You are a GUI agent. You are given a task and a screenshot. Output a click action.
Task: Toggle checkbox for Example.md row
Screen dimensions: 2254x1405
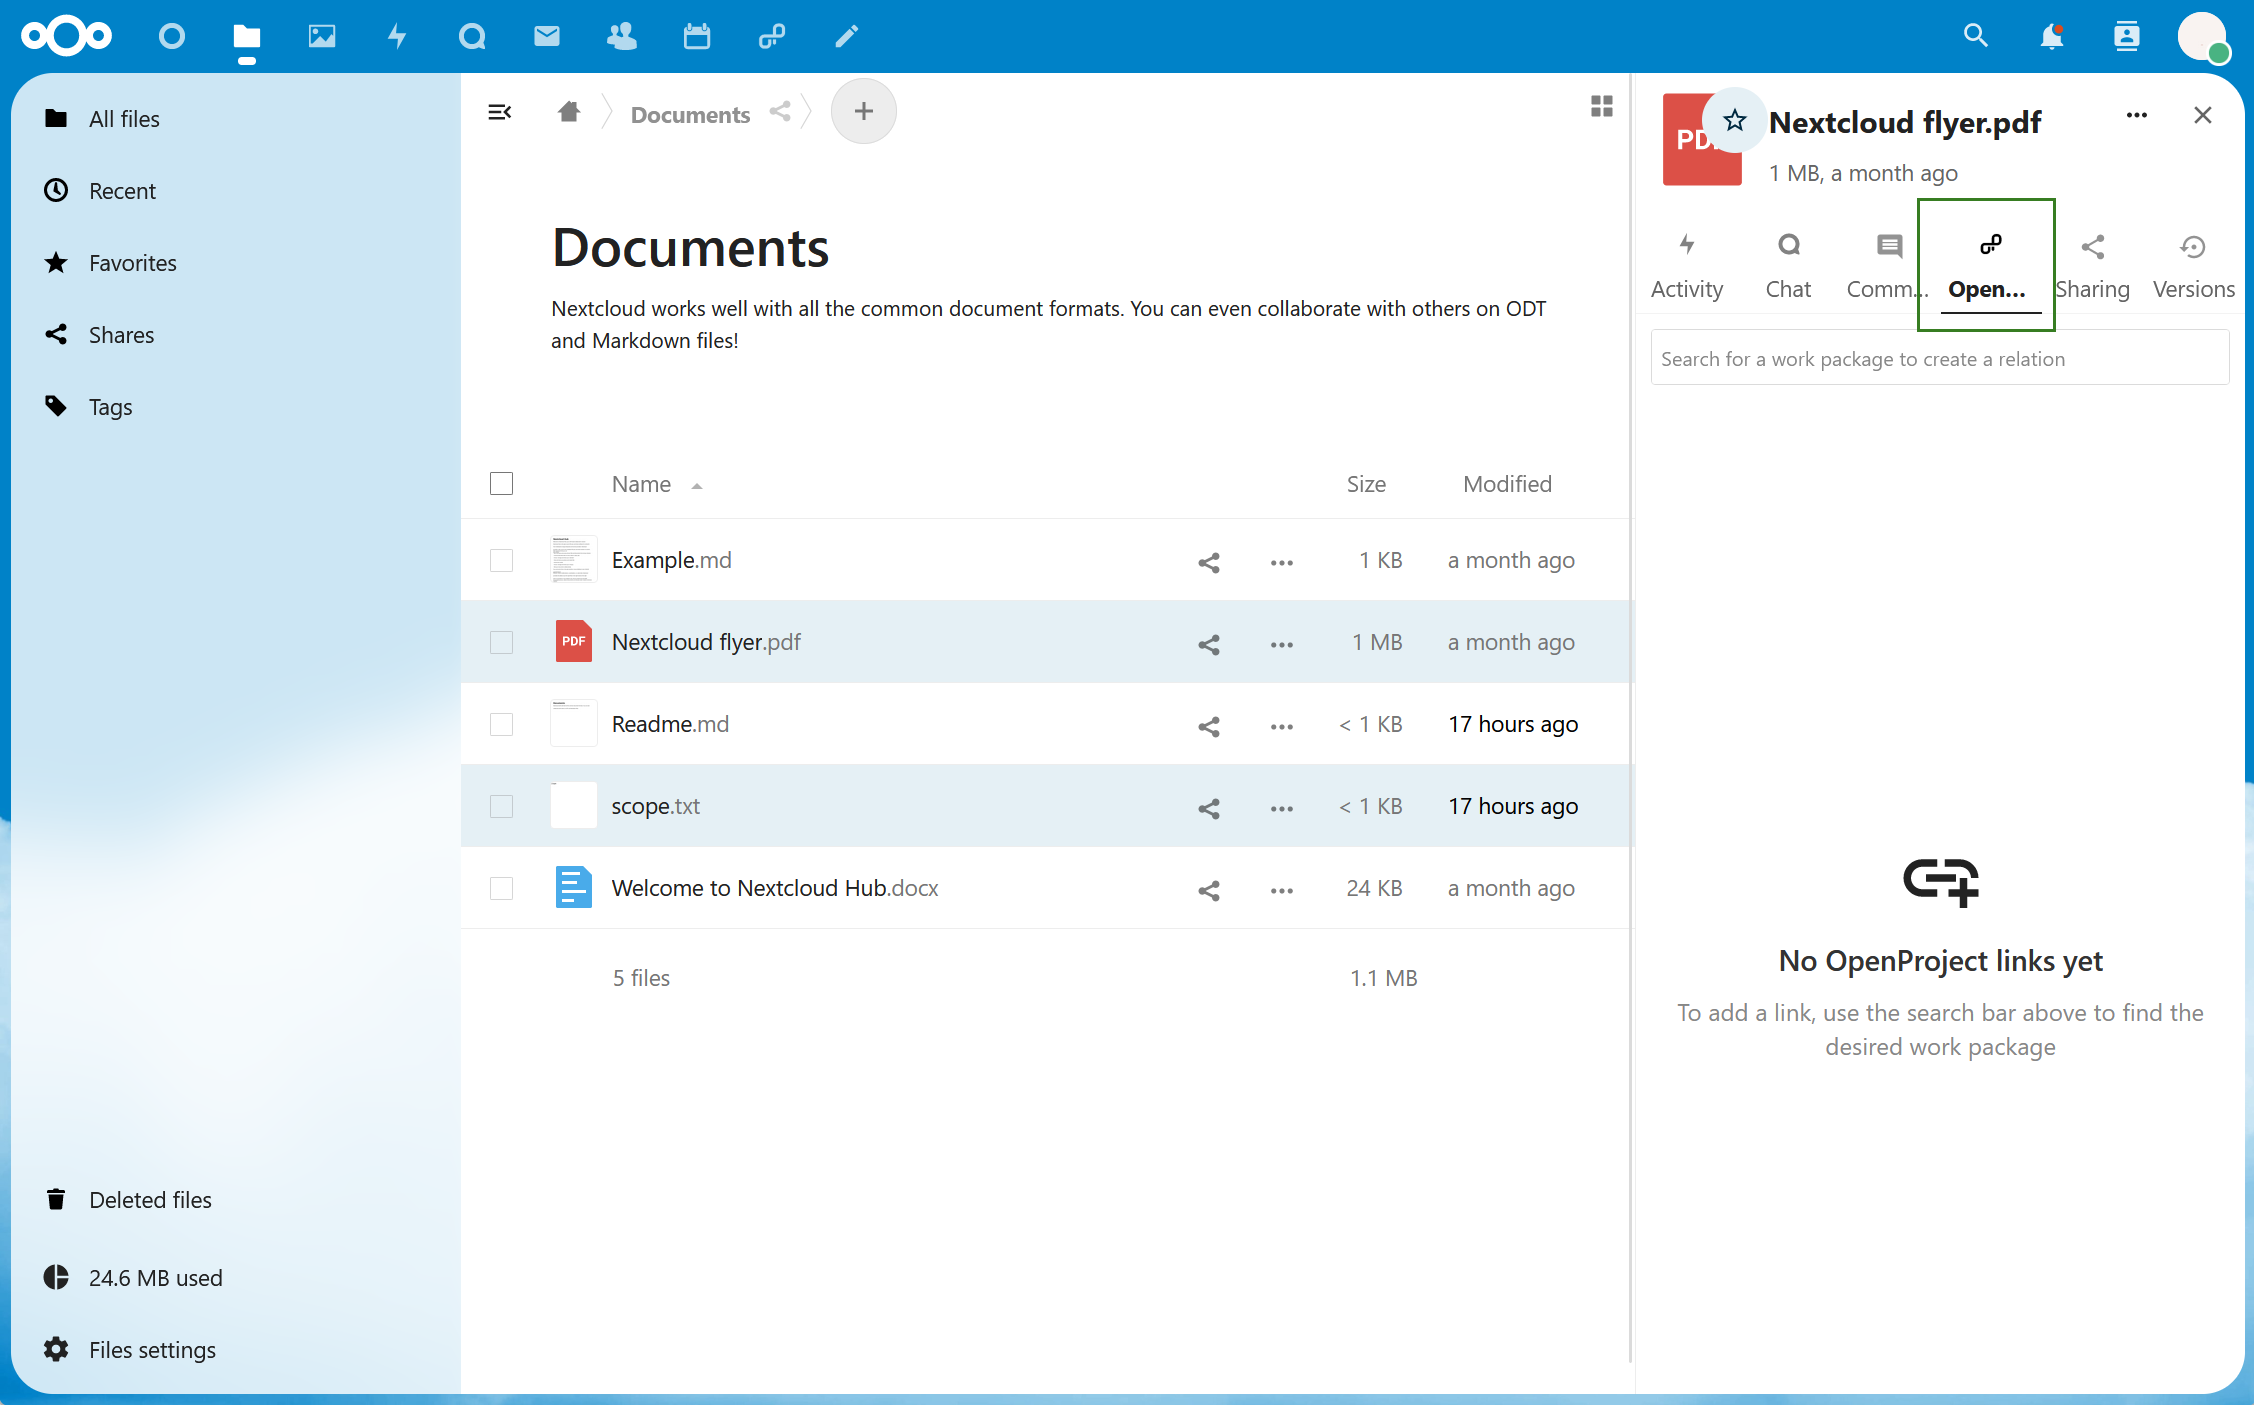tap(502, 560)
